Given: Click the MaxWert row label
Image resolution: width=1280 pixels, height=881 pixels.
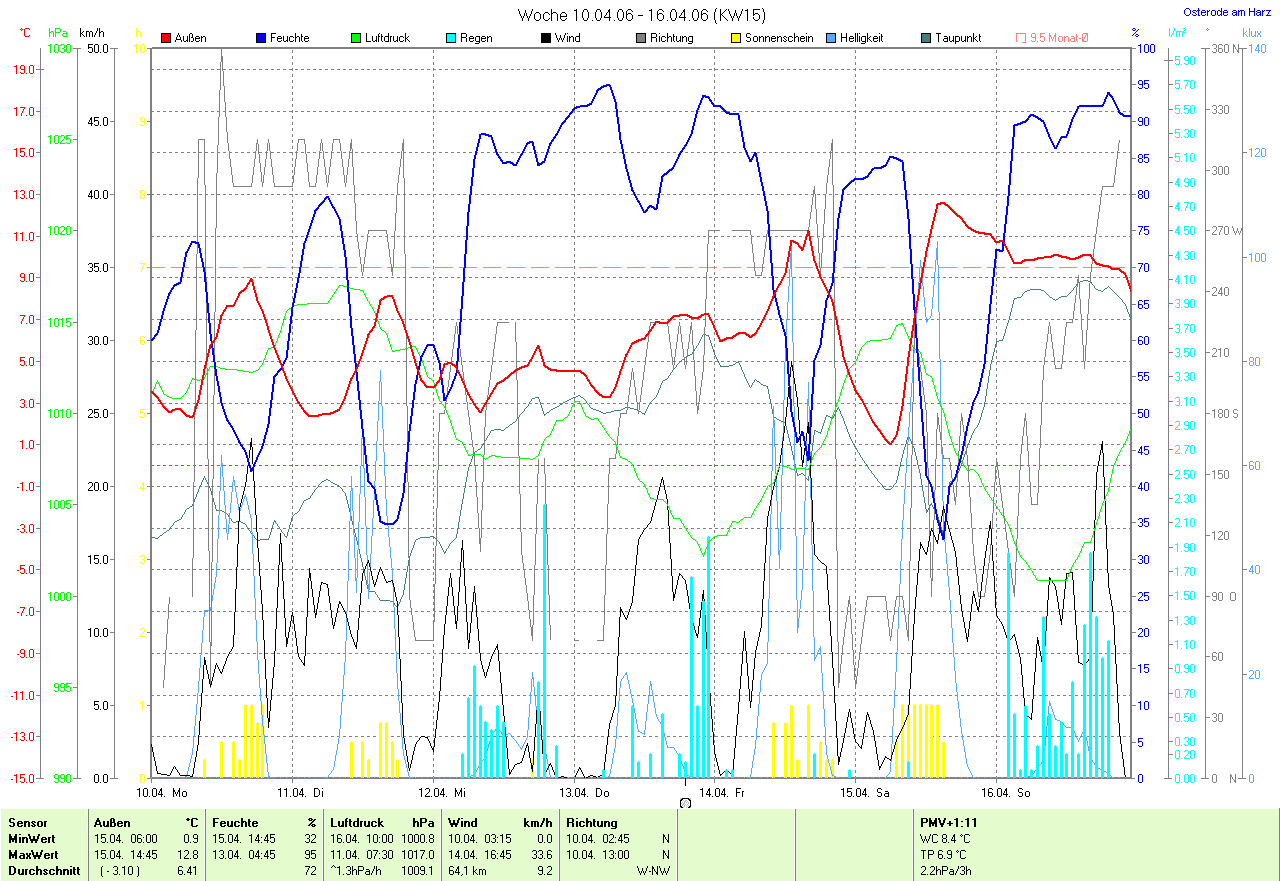Looking at the screenshot, I should tap(32, 855).
